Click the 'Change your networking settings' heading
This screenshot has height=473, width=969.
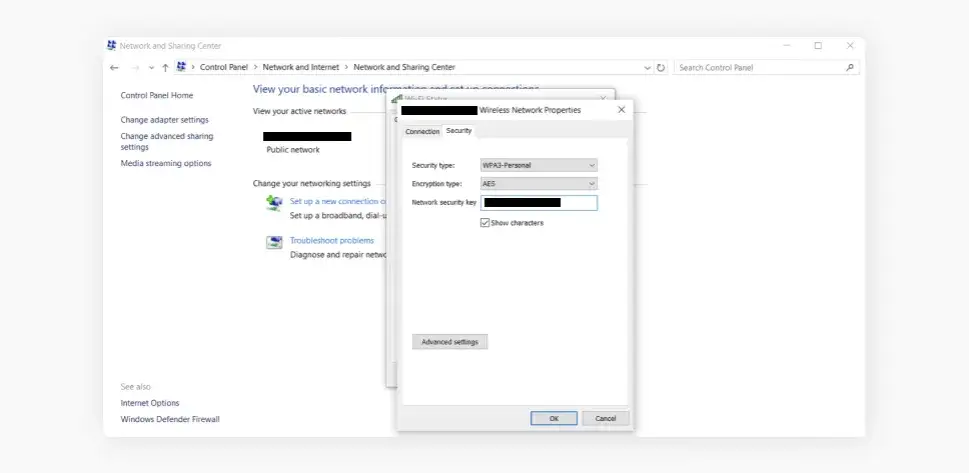coord(311,184)
